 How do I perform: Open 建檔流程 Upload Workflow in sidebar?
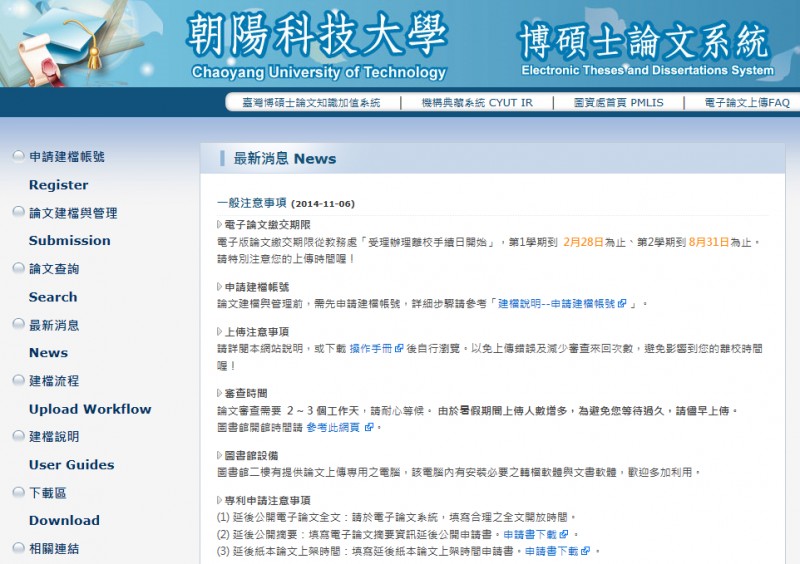[90, 395]
